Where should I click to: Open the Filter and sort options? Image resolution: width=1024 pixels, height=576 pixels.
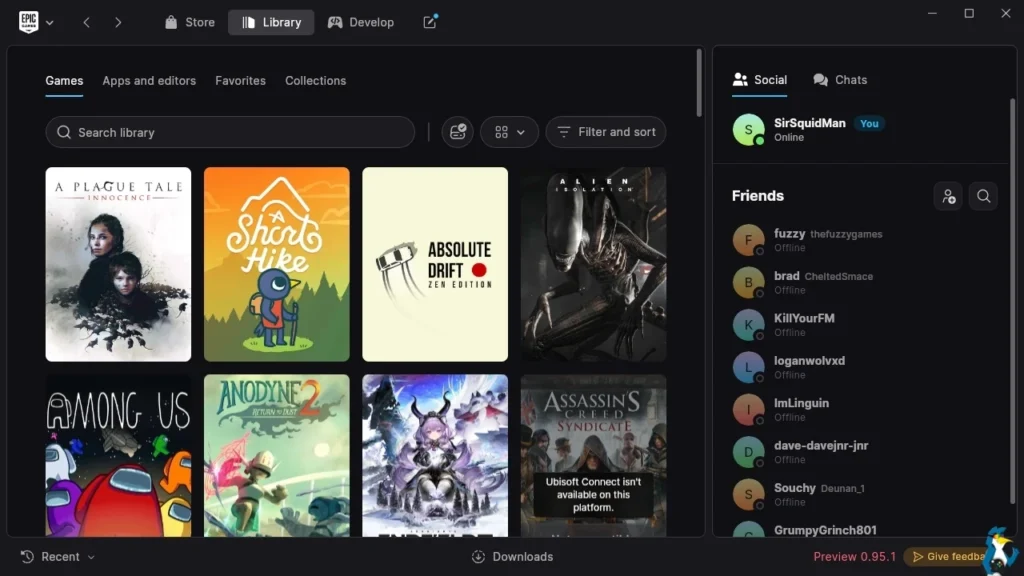point(605,132)
